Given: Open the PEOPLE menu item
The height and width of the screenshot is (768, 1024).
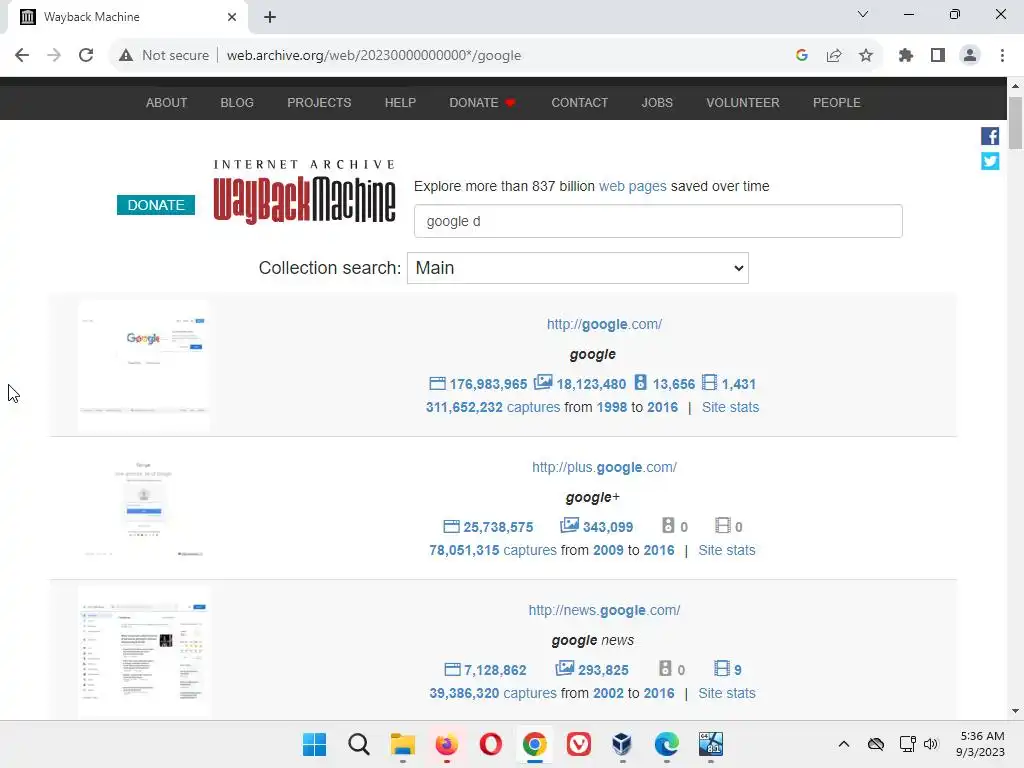Looking at the screenshot, I should (837, 103).
